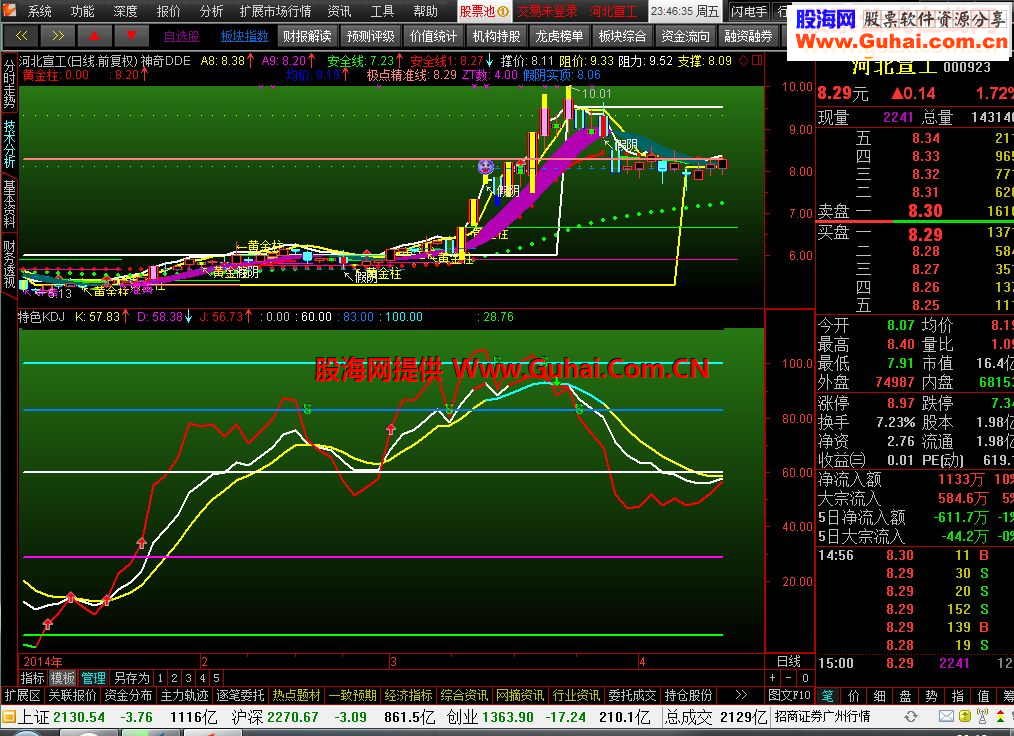
Task: Expand more bottom tabs with >> arrow
Action: 741,695
